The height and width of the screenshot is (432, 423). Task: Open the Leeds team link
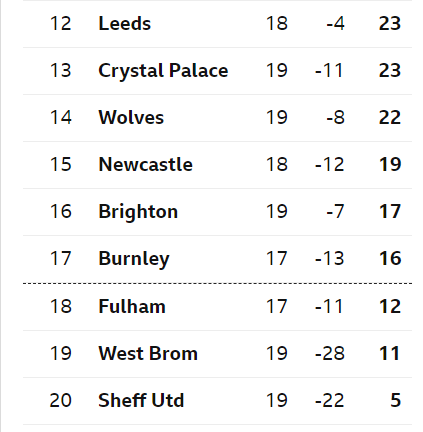coord(125,24)
